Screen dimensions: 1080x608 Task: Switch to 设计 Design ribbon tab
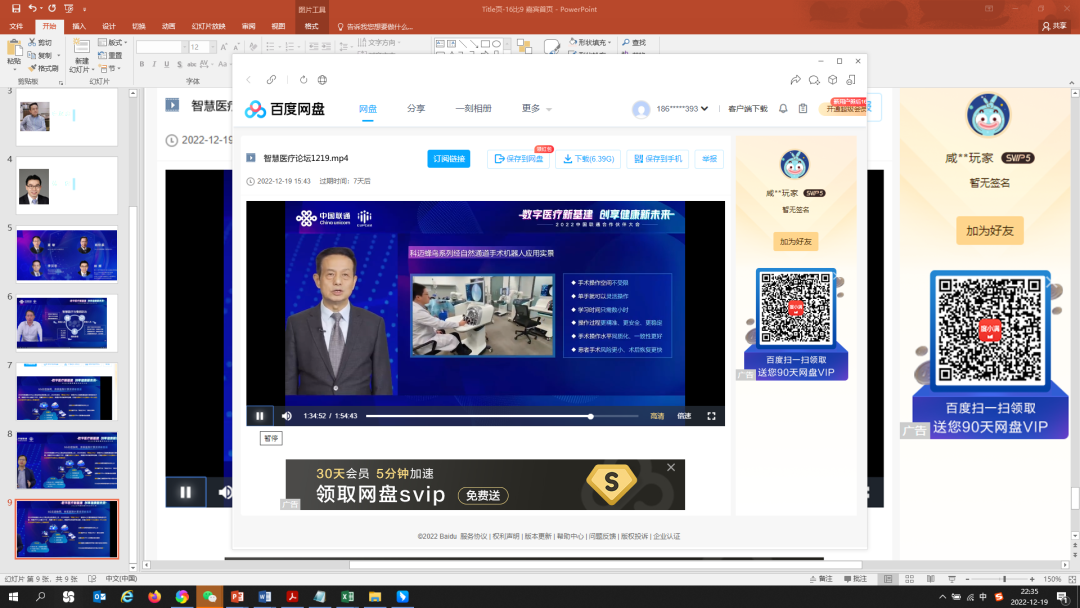109,26
